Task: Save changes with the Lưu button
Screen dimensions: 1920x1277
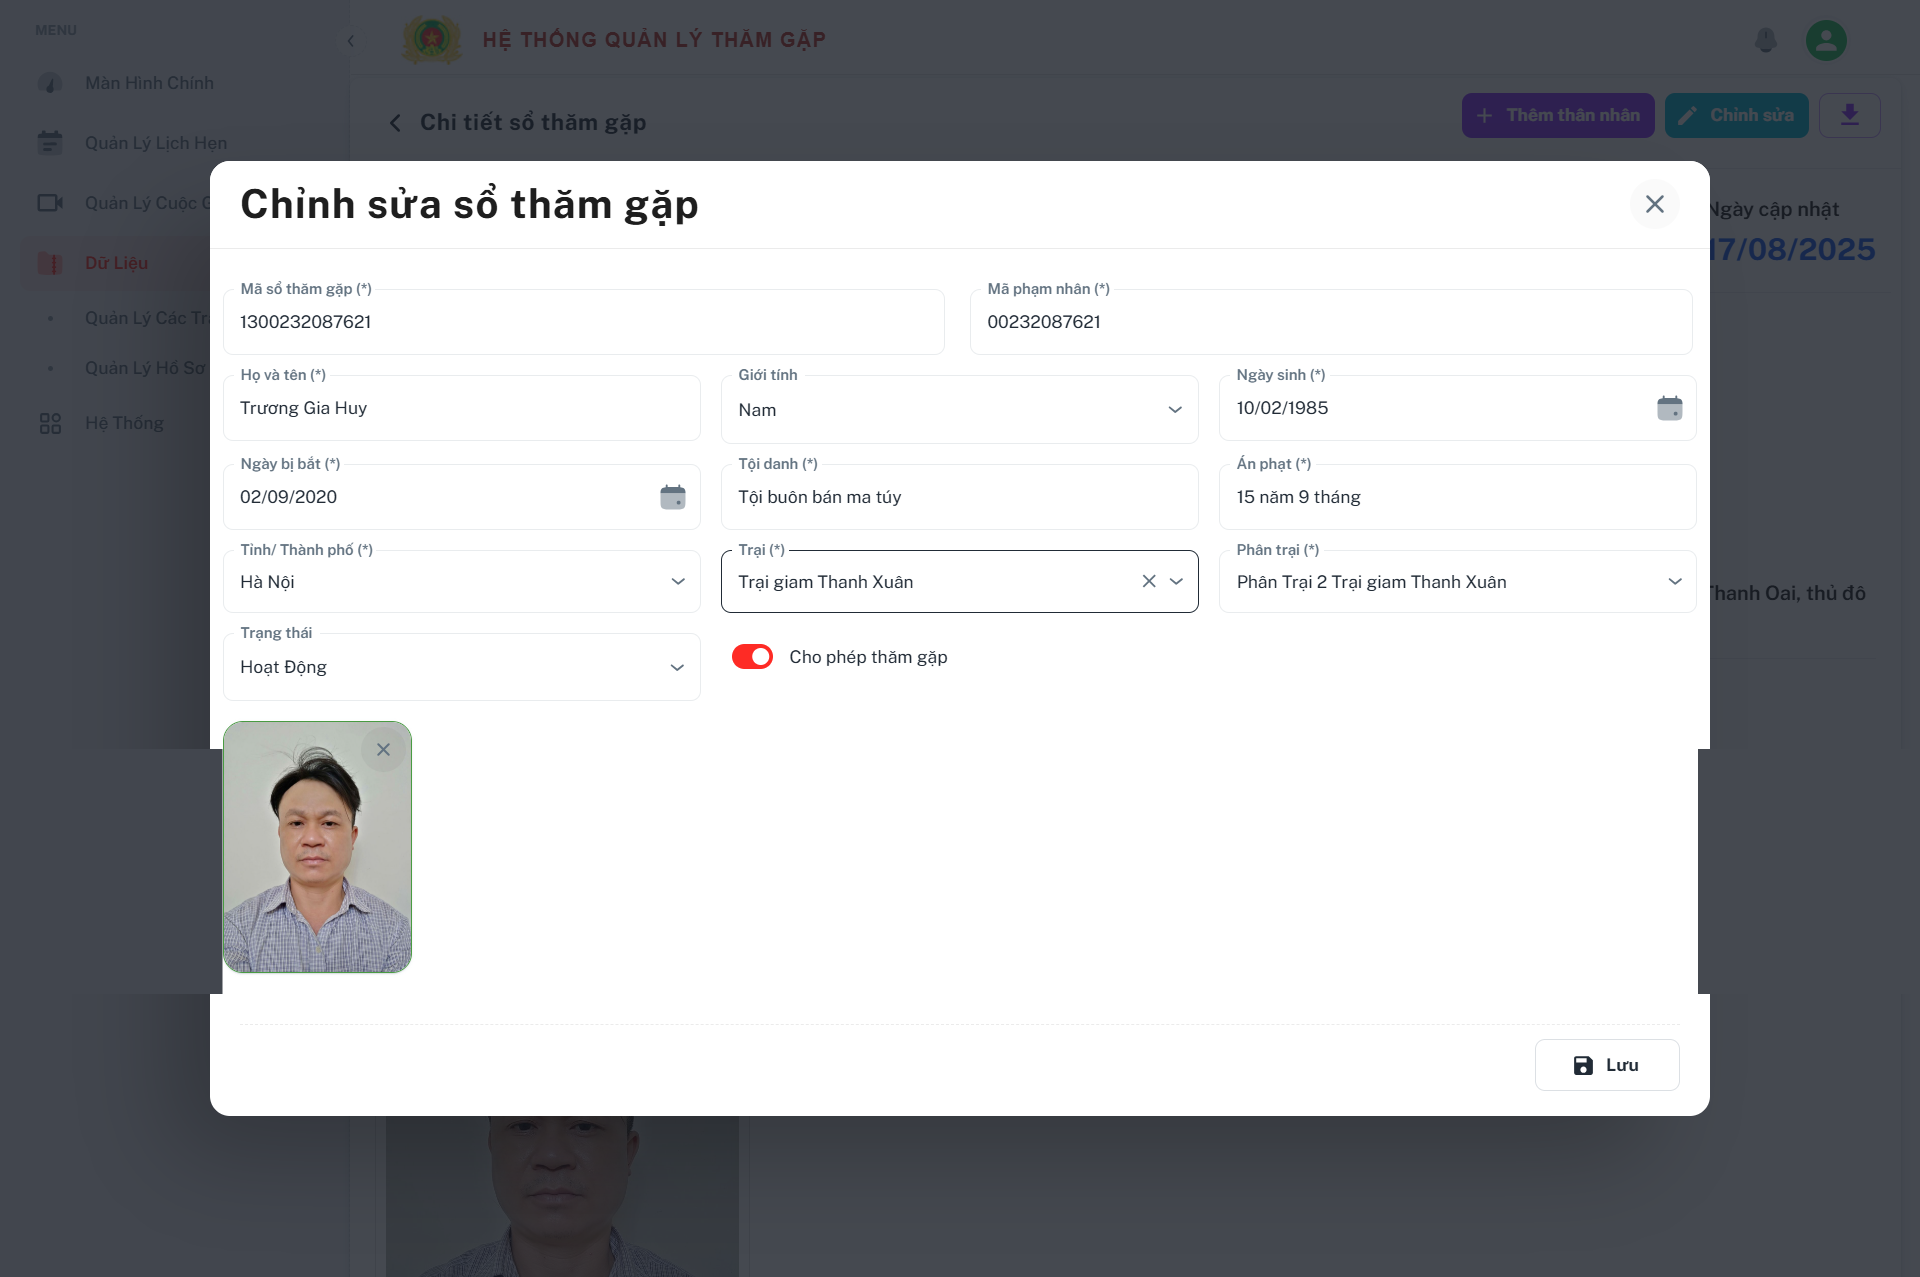Action: point(1607,1065)
